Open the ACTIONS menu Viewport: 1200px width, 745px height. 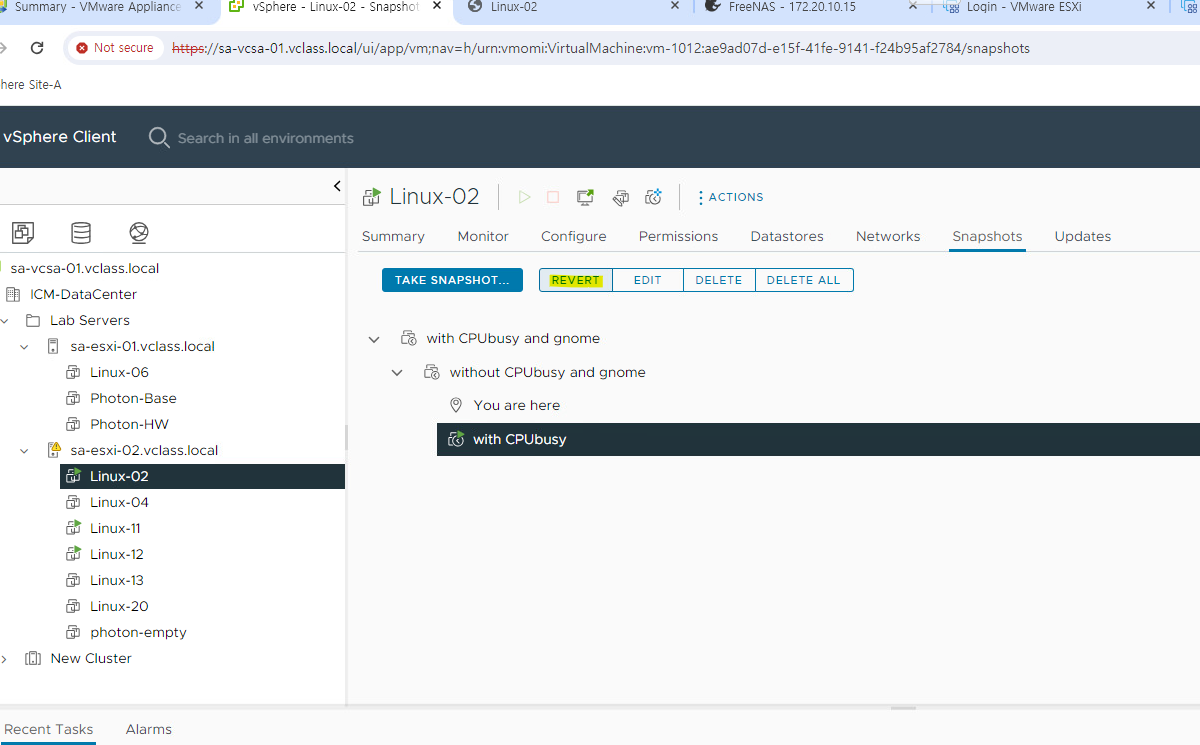pyautogui.click(x=730, y=197)
